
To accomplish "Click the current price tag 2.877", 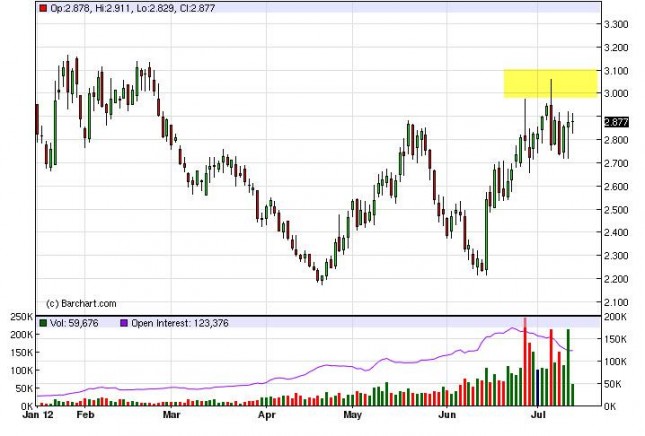I will click(x=616, y=122).
